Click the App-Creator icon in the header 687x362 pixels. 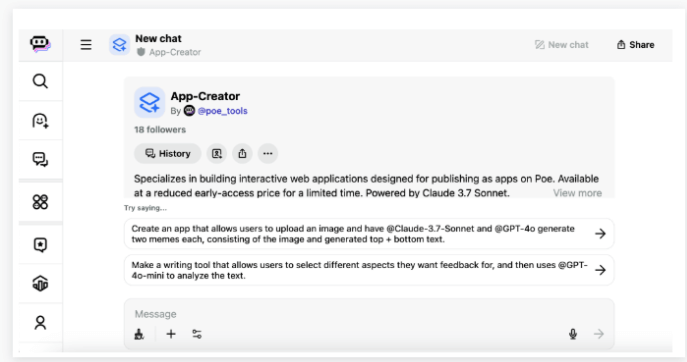[x=119, y=45]
